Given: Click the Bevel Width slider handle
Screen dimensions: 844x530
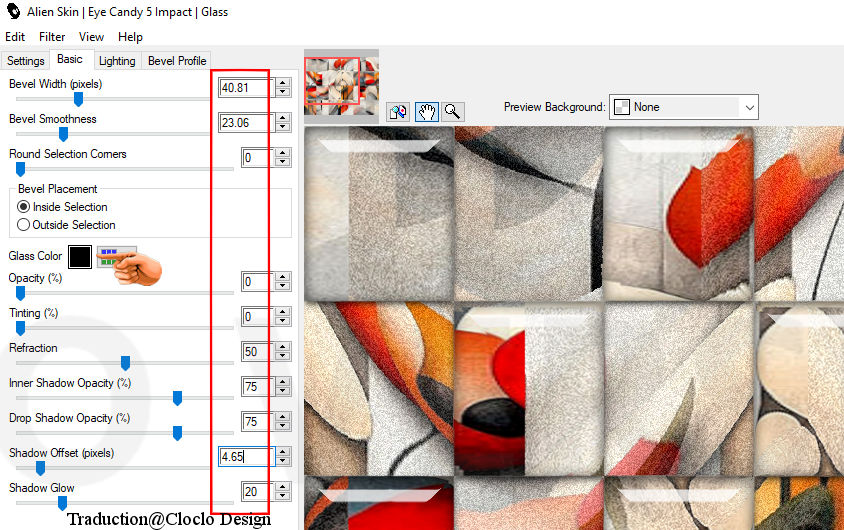Looking at the screenshot, I should pos(78,99).
